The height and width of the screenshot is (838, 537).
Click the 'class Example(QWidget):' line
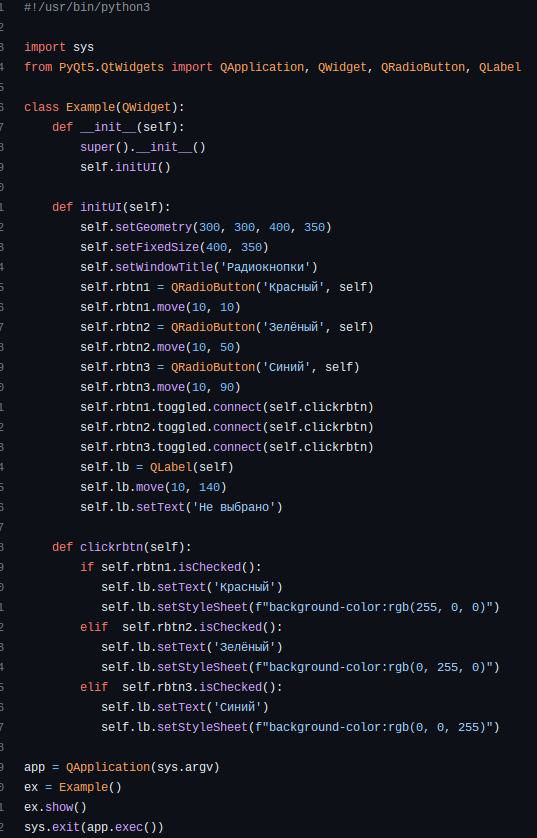pyautogui.click(x=104, y=107)
